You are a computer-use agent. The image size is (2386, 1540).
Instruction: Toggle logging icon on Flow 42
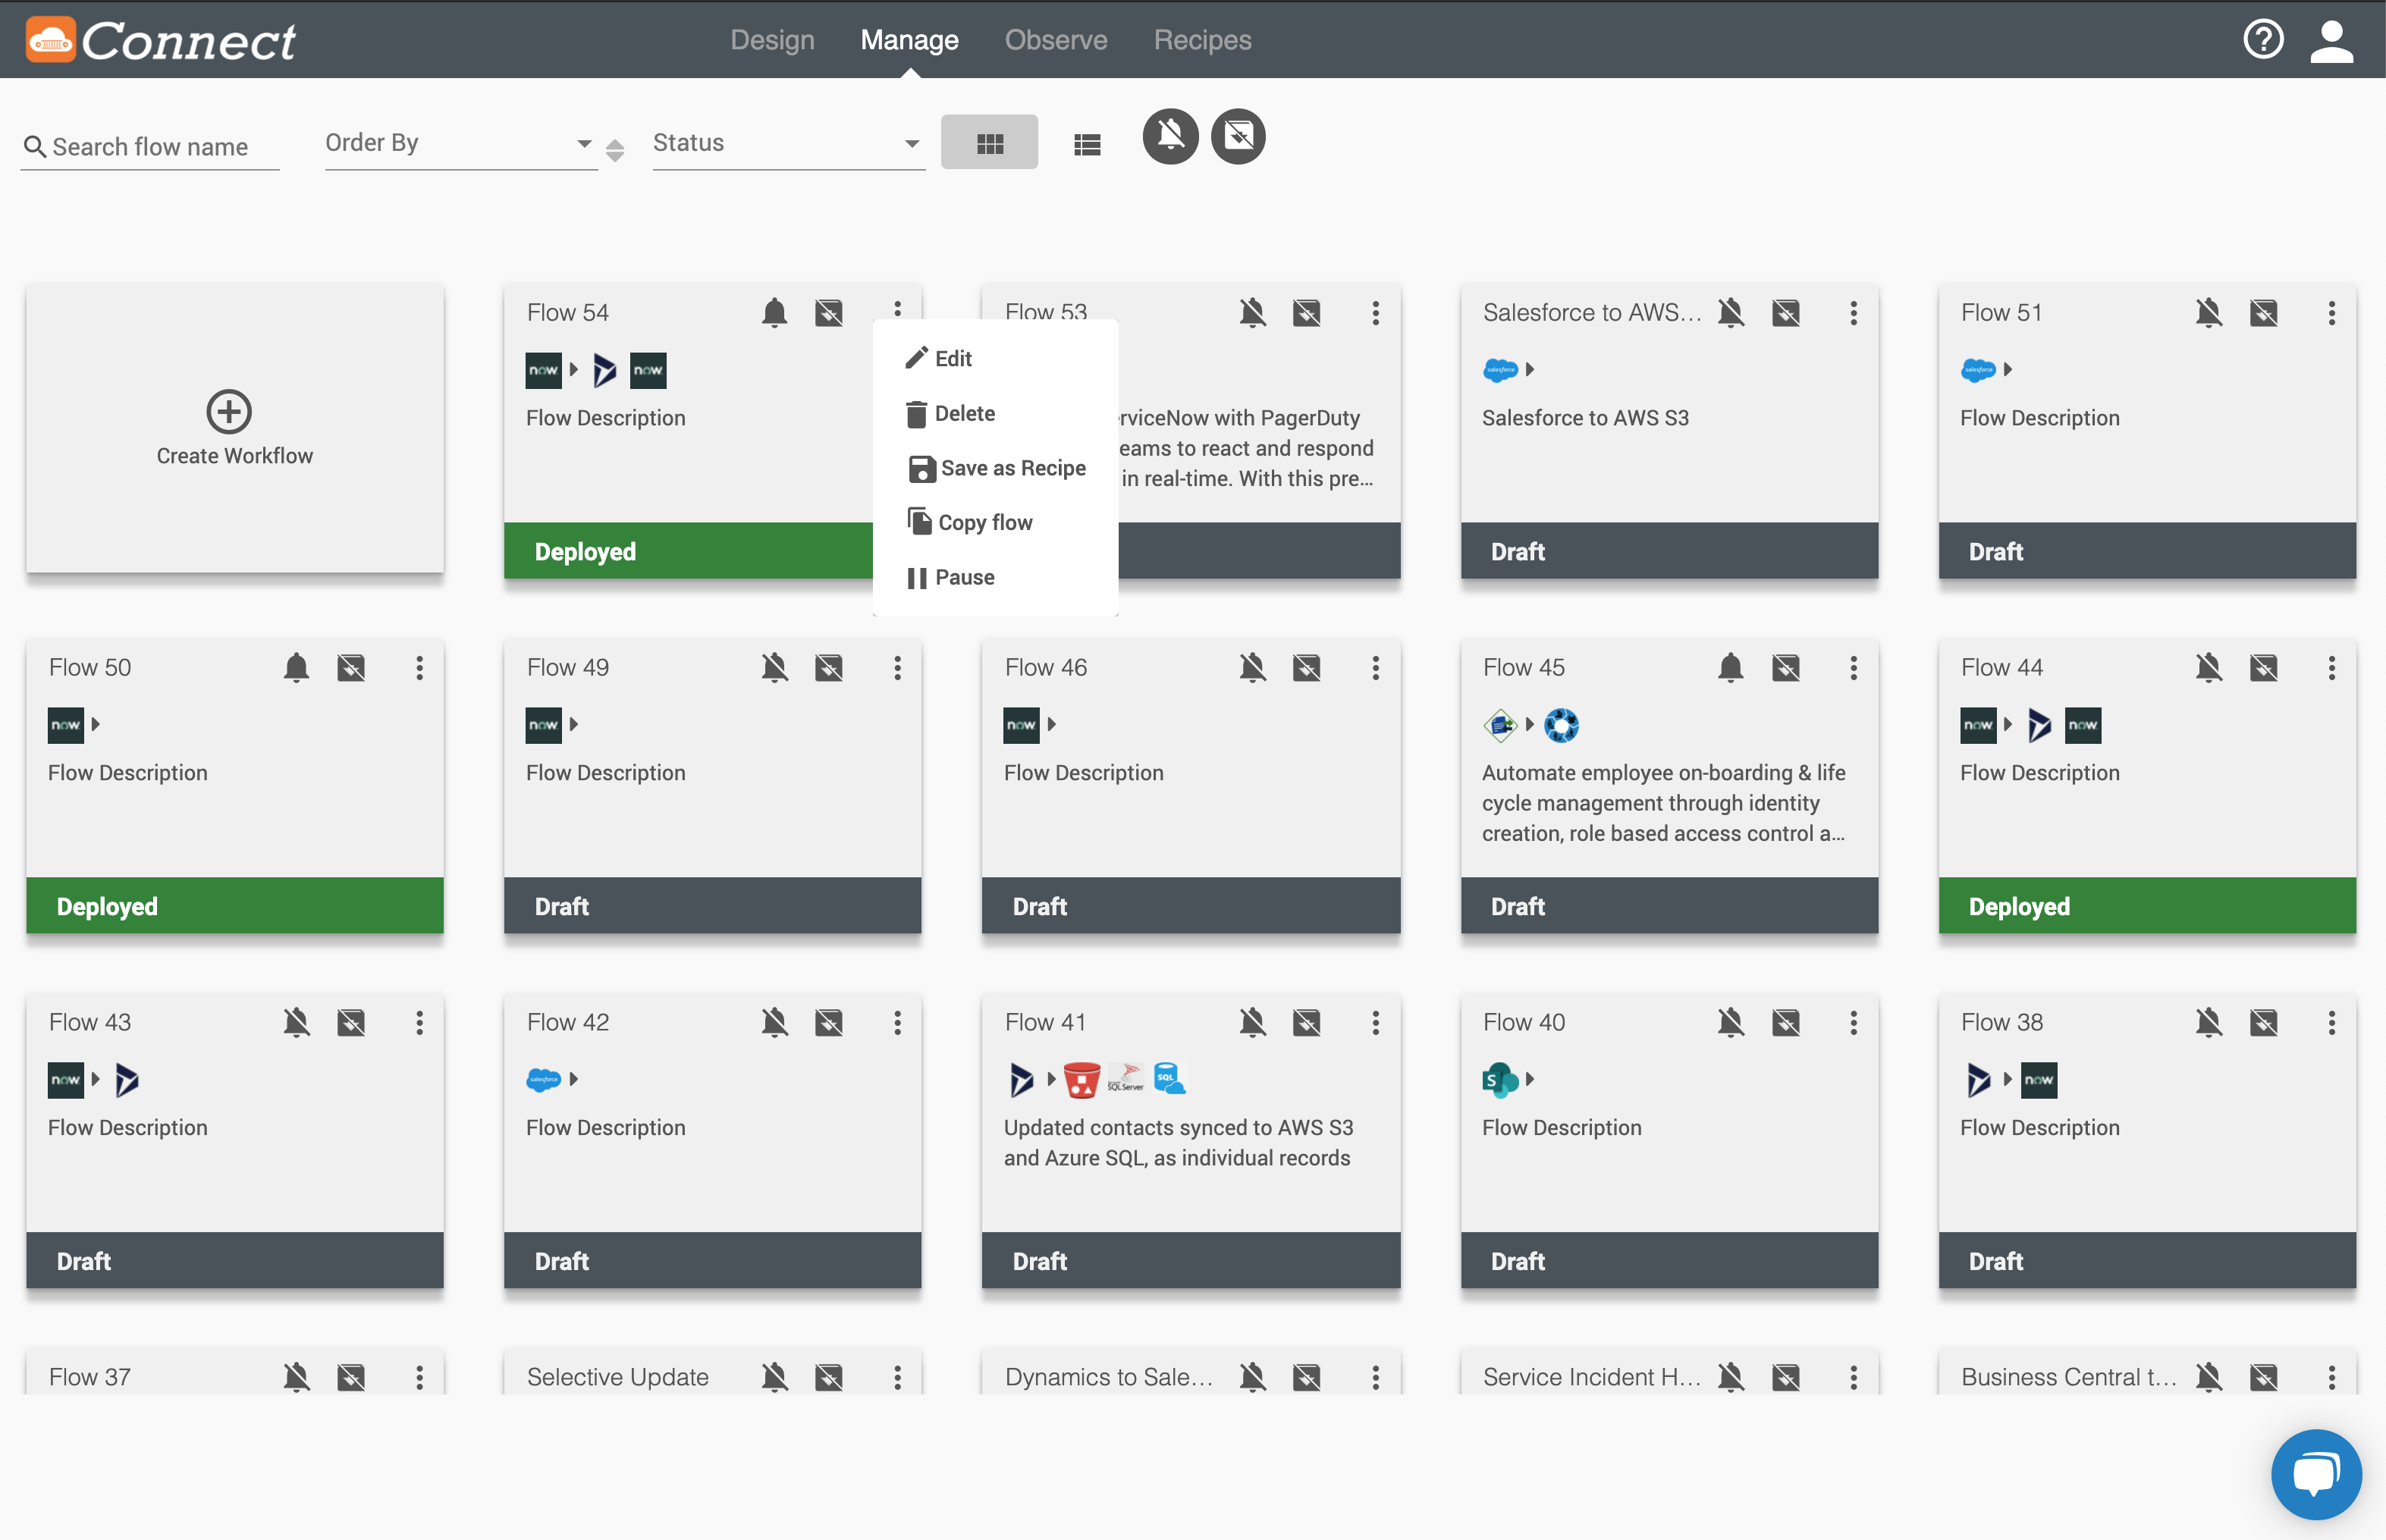coord(829,1022)
